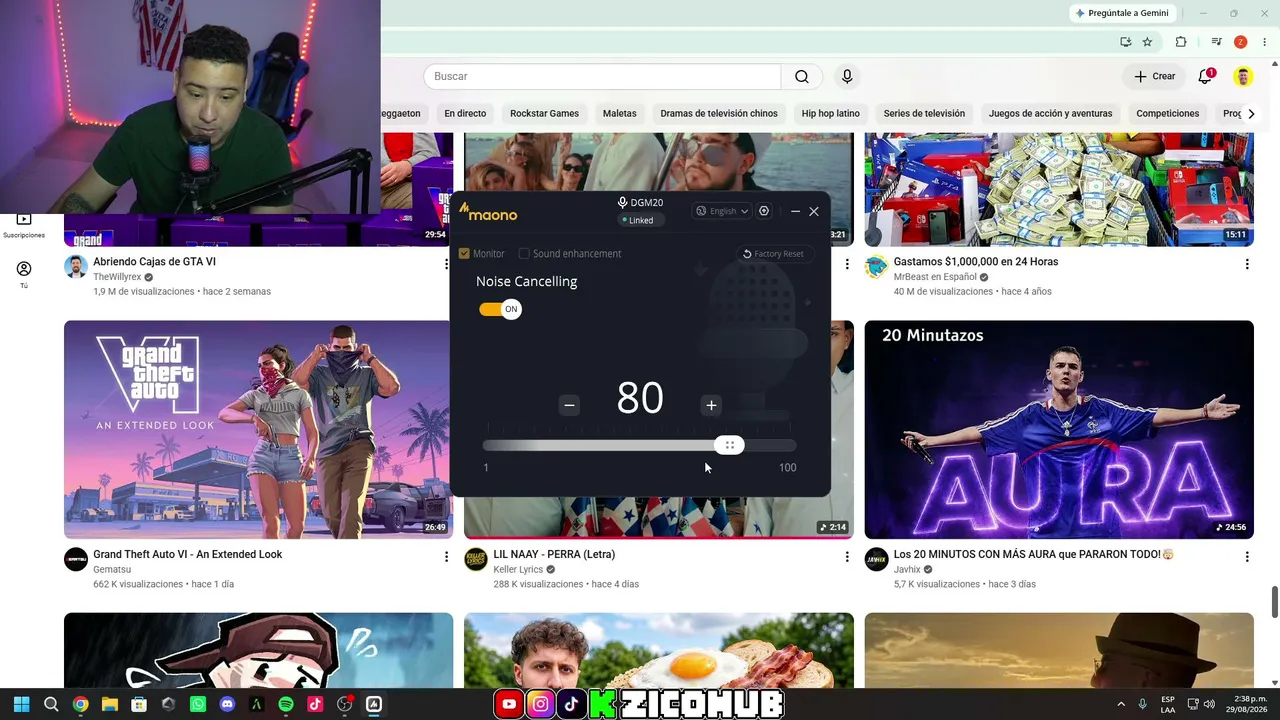Click the YouTube search magnifier button
Screen dimensions: 1280x720
click(802, 77)
